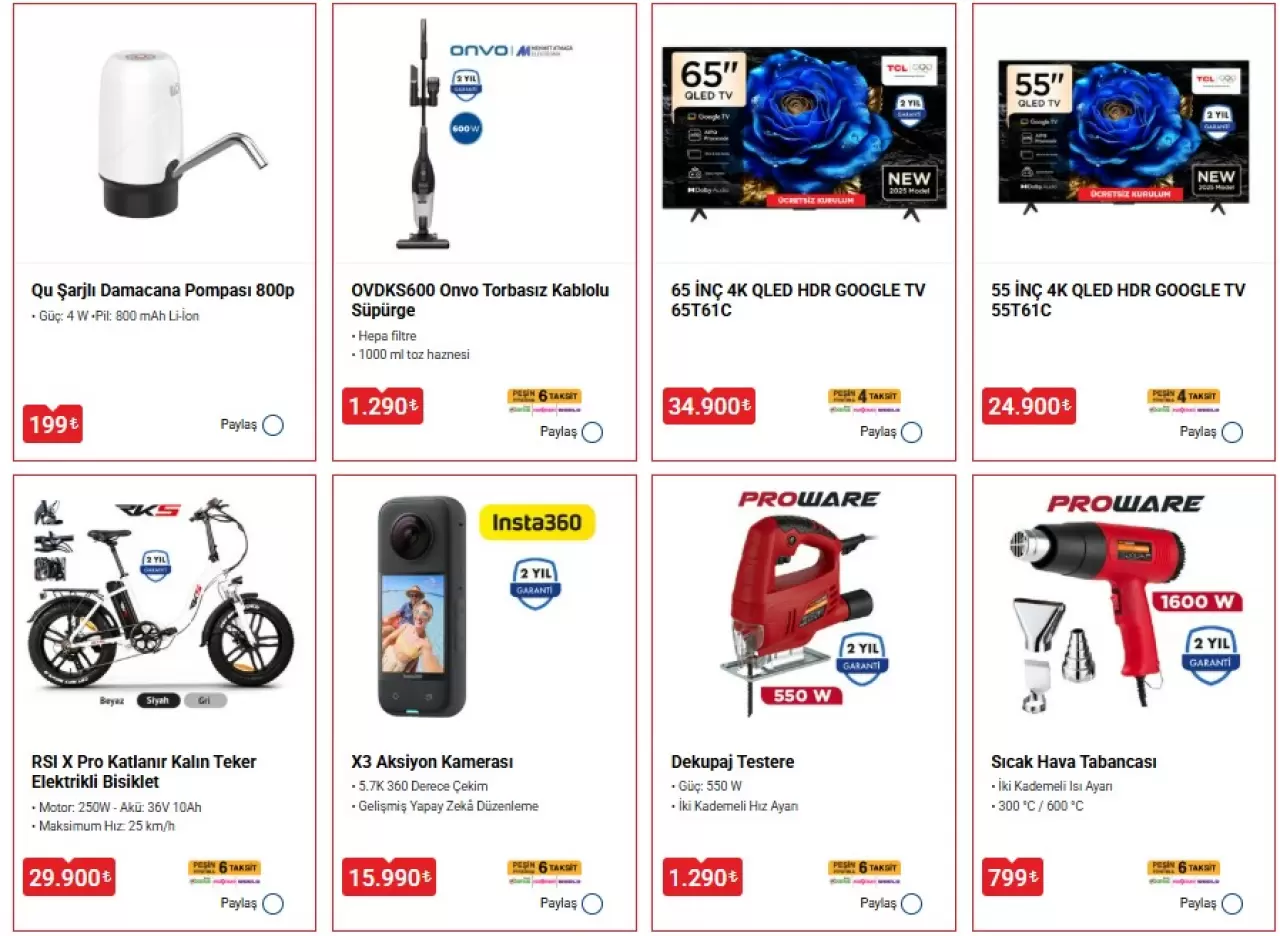Toggle Paylaş circle for RSI X Pro bike
Image resolution: width=1280 pixels, height=936 pixels.
click(273, 904)
